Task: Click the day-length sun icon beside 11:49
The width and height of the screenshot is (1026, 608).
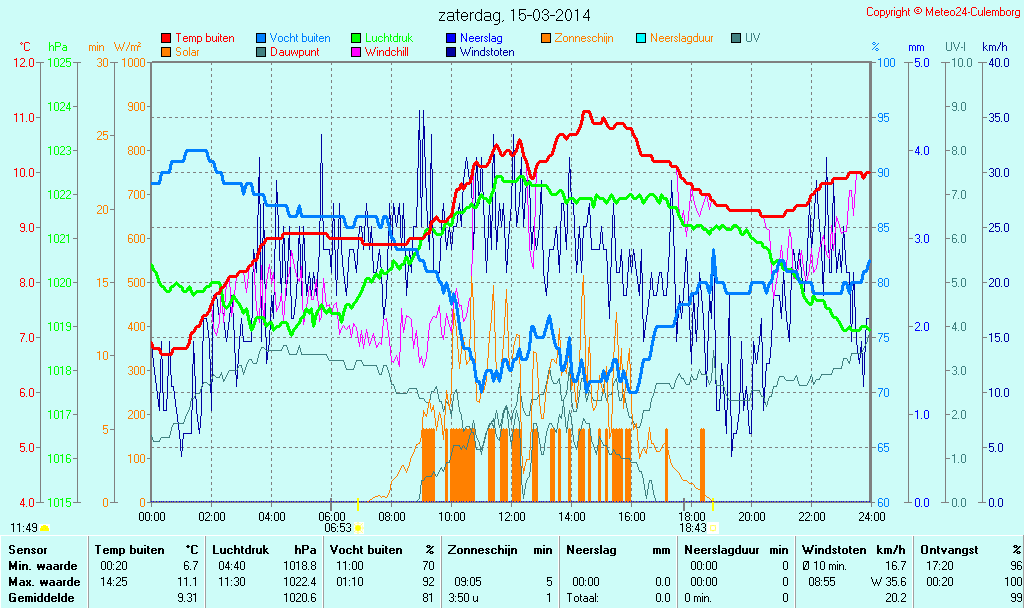Action: coord(45,528)
